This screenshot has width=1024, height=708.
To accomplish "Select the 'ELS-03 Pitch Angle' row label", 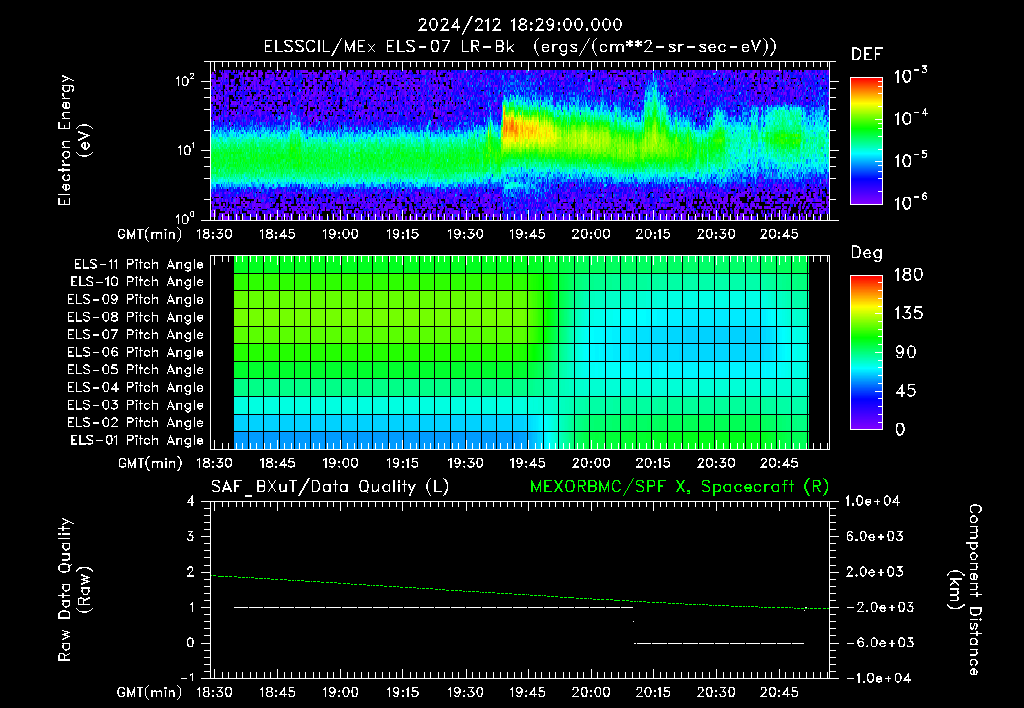I will click(x=136, y=406).
